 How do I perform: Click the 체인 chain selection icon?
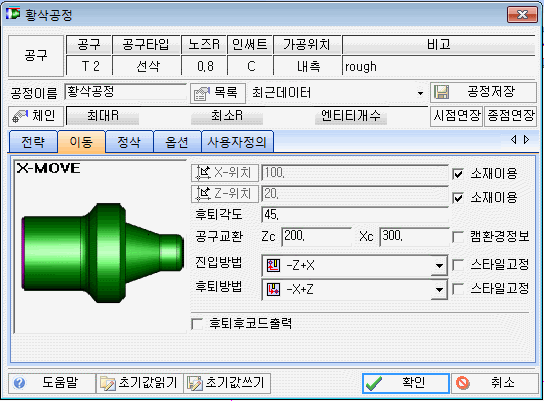pos(20,116)
